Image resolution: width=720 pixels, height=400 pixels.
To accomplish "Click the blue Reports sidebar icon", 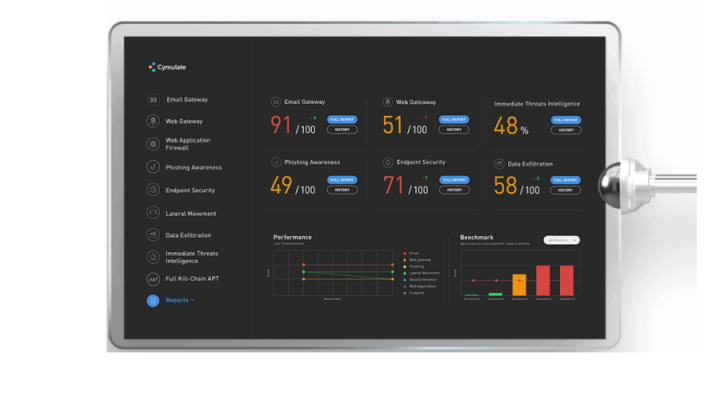I will pyautogui.click(x=153, y=299).
